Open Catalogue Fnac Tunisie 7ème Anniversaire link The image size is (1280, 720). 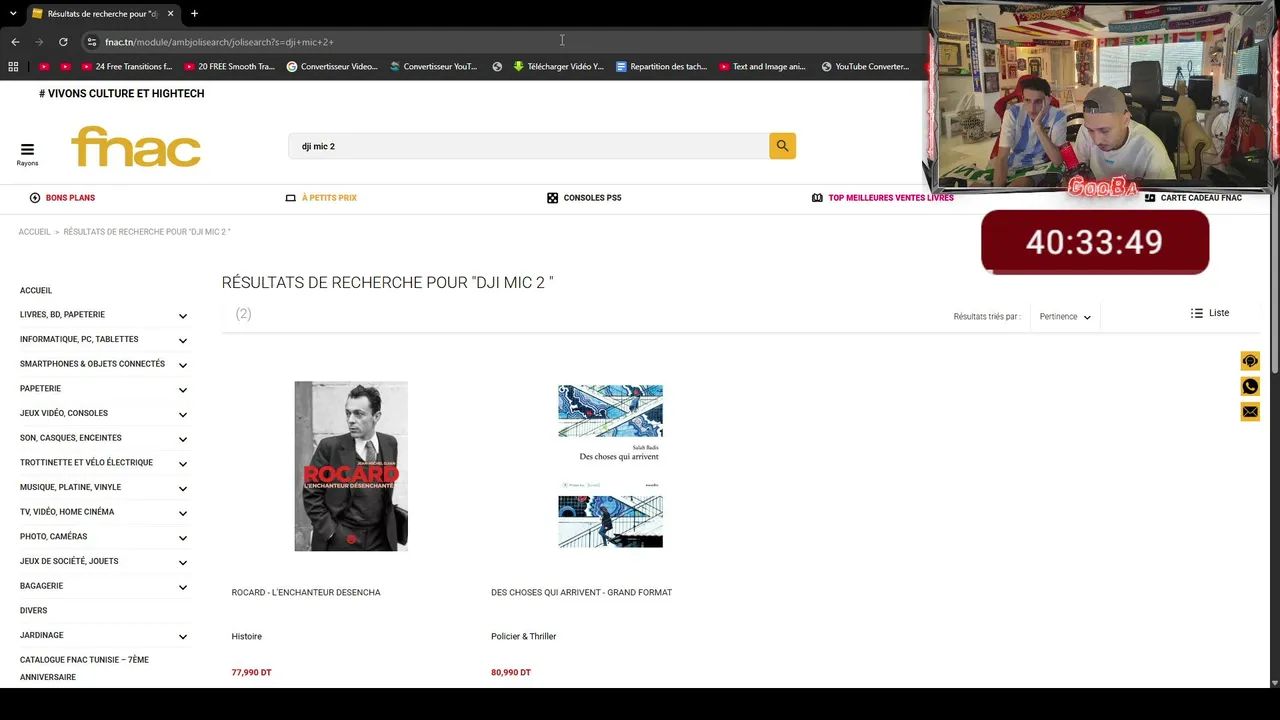tap(84, 668)
